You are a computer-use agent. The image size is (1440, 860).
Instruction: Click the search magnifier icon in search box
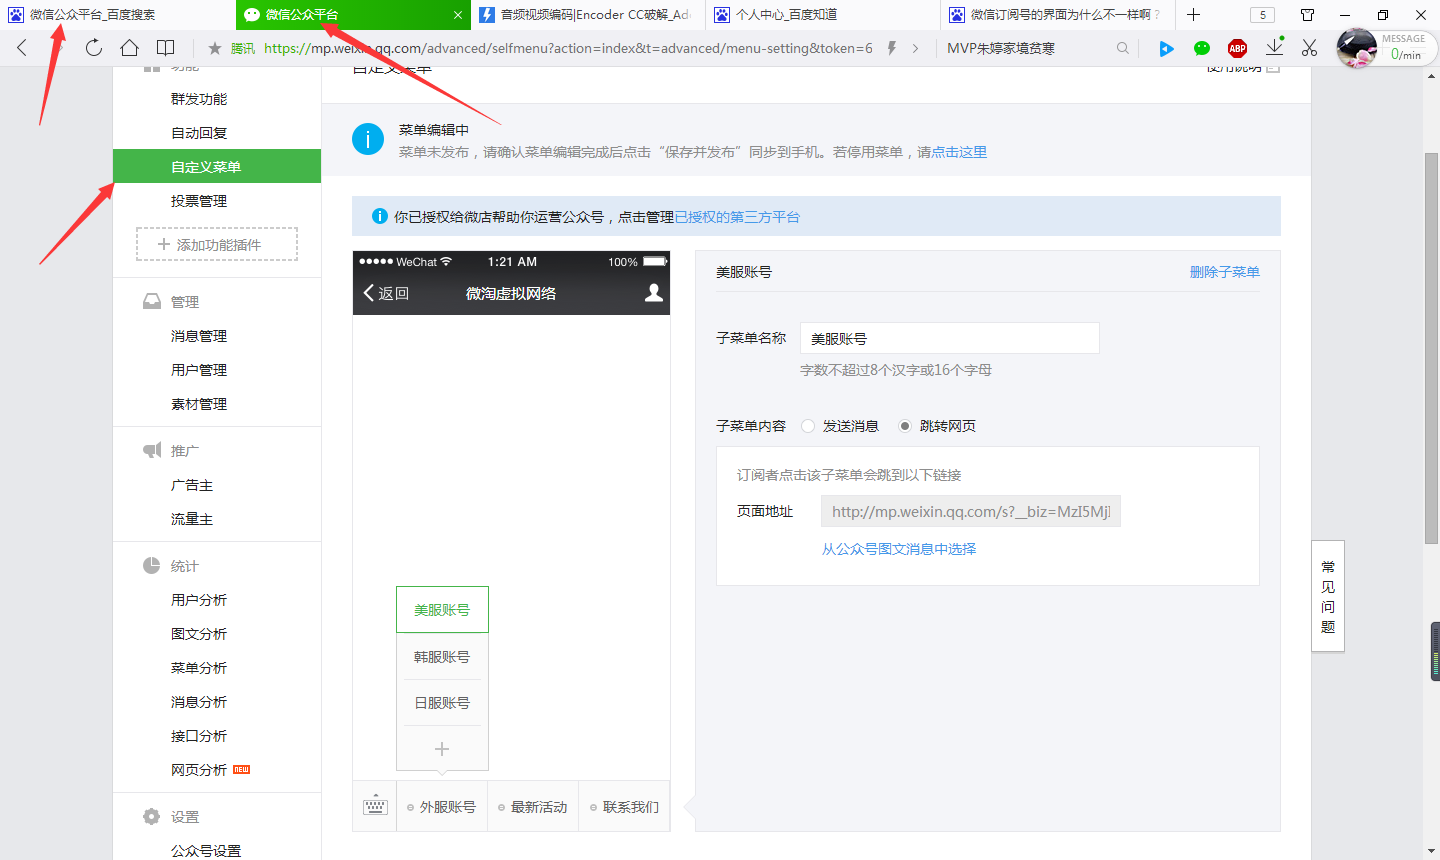1123,48
